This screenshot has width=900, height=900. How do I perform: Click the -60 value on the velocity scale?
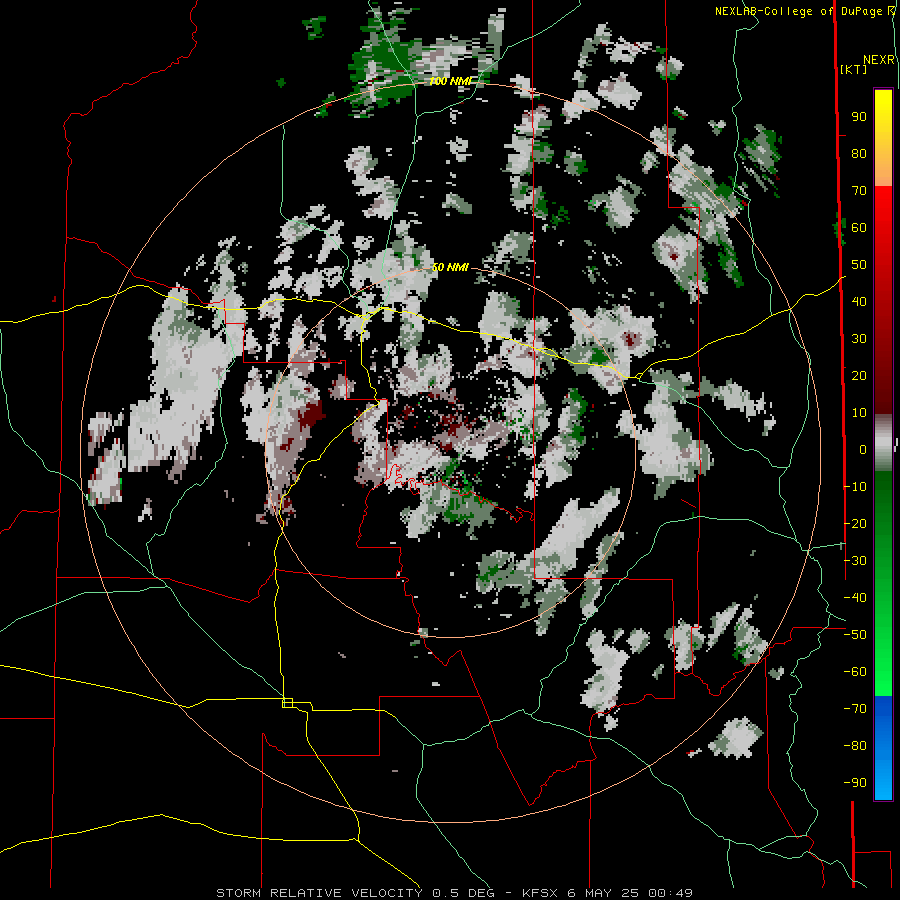855,672
